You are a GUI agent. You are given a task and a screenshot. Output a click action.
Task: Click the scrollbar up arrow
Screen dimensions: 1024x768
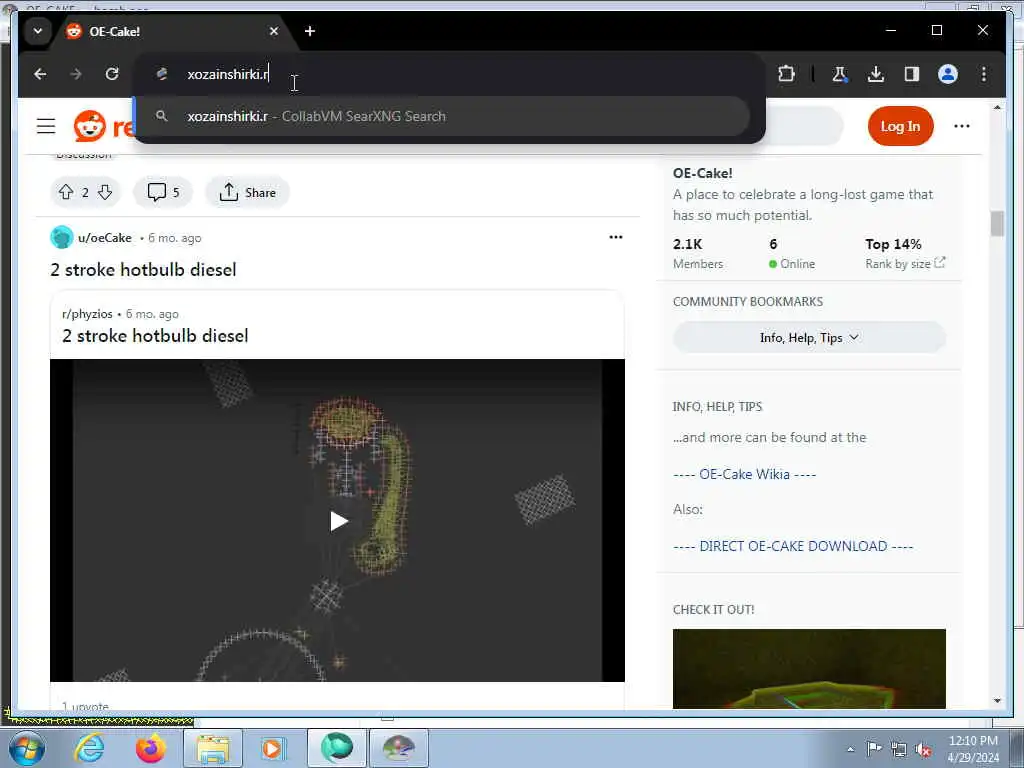tap(997, 107)
